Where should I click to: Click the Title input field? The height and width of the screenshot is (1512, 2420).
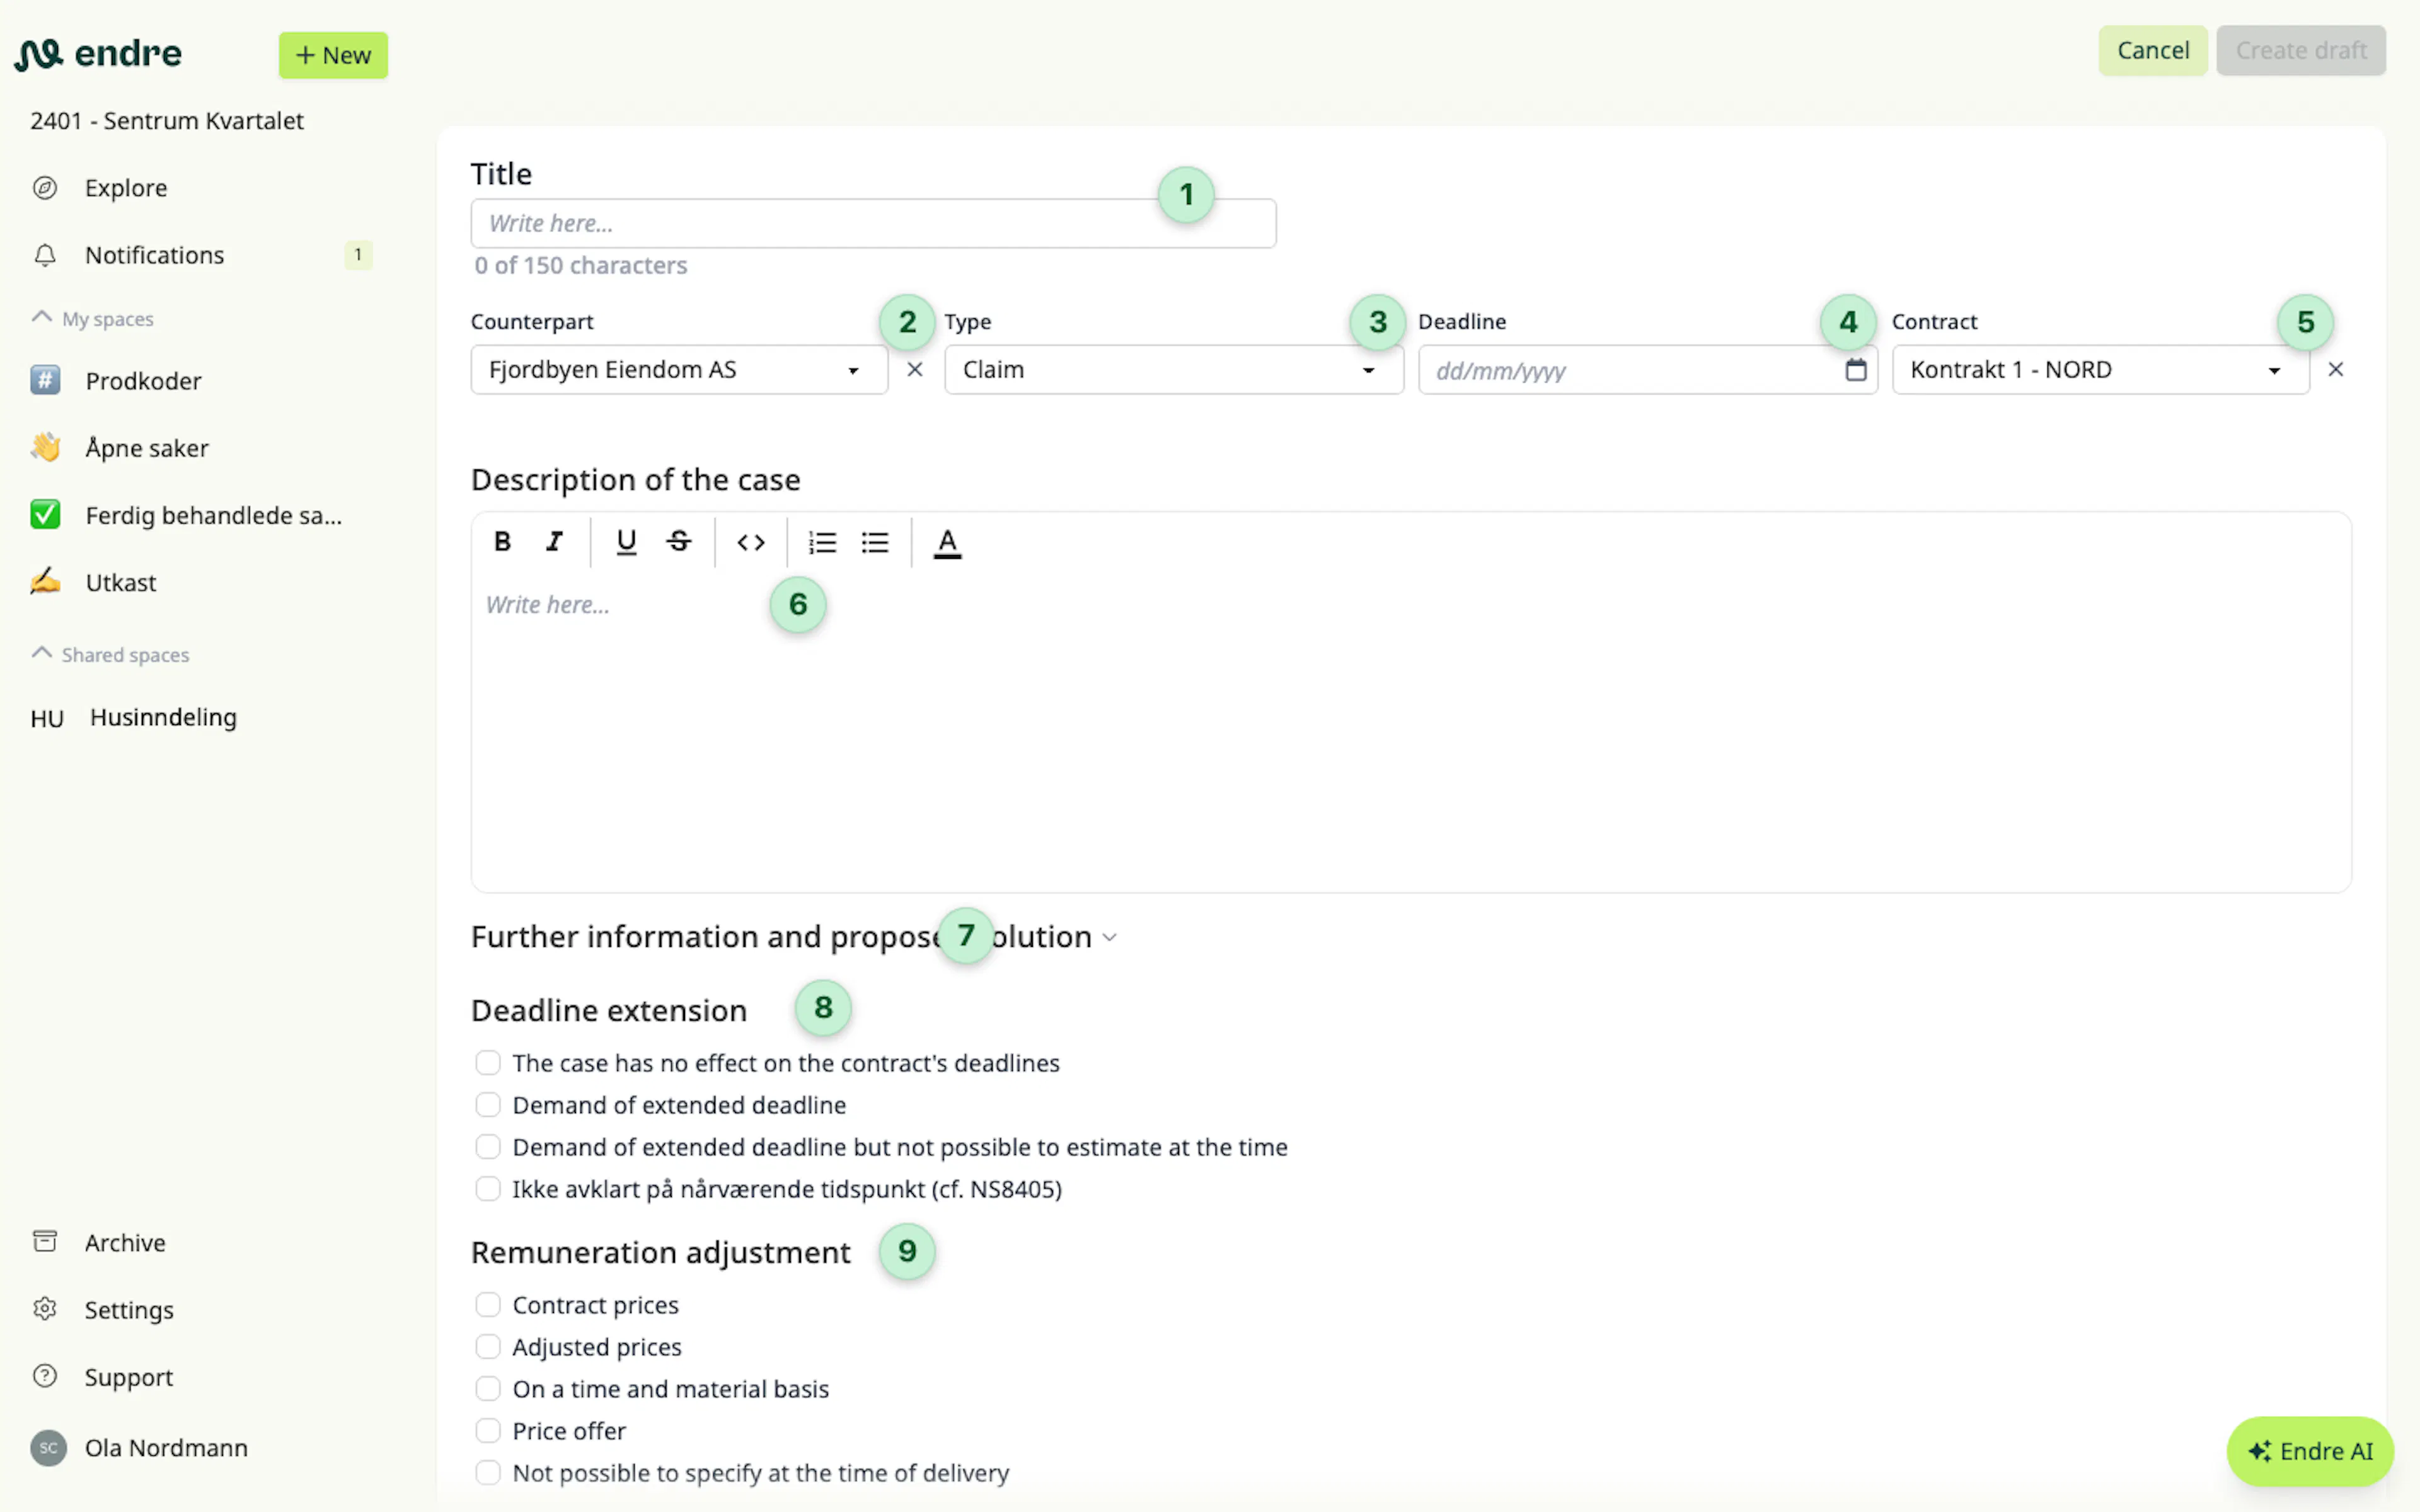[x=873, y=223]
